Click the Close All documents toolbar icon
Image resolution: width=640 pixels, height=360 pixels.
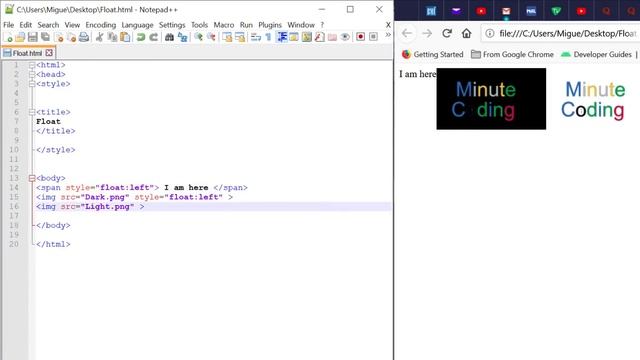click(x=71, y=37)
